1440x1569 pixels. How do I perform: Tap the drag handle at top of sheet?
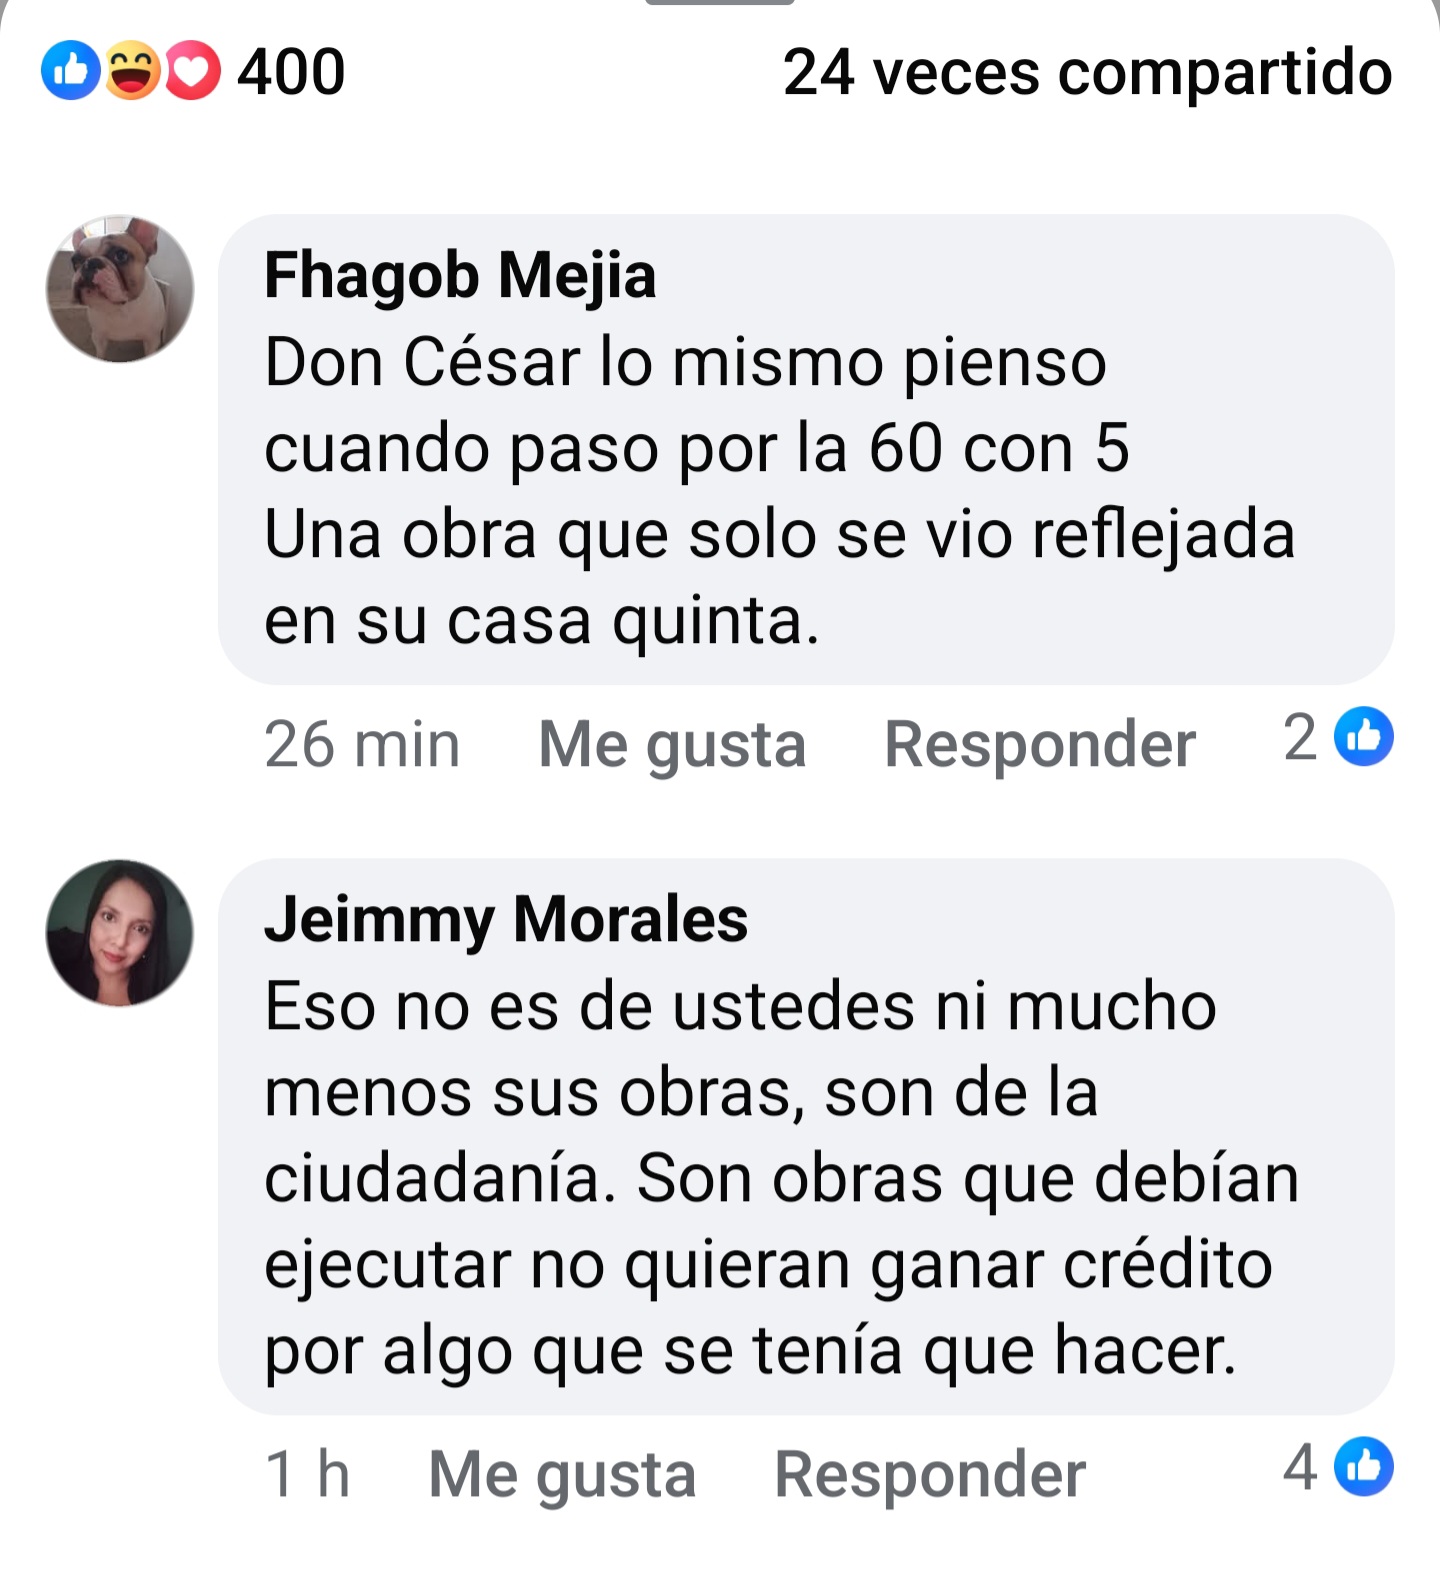tap(720, 2)
